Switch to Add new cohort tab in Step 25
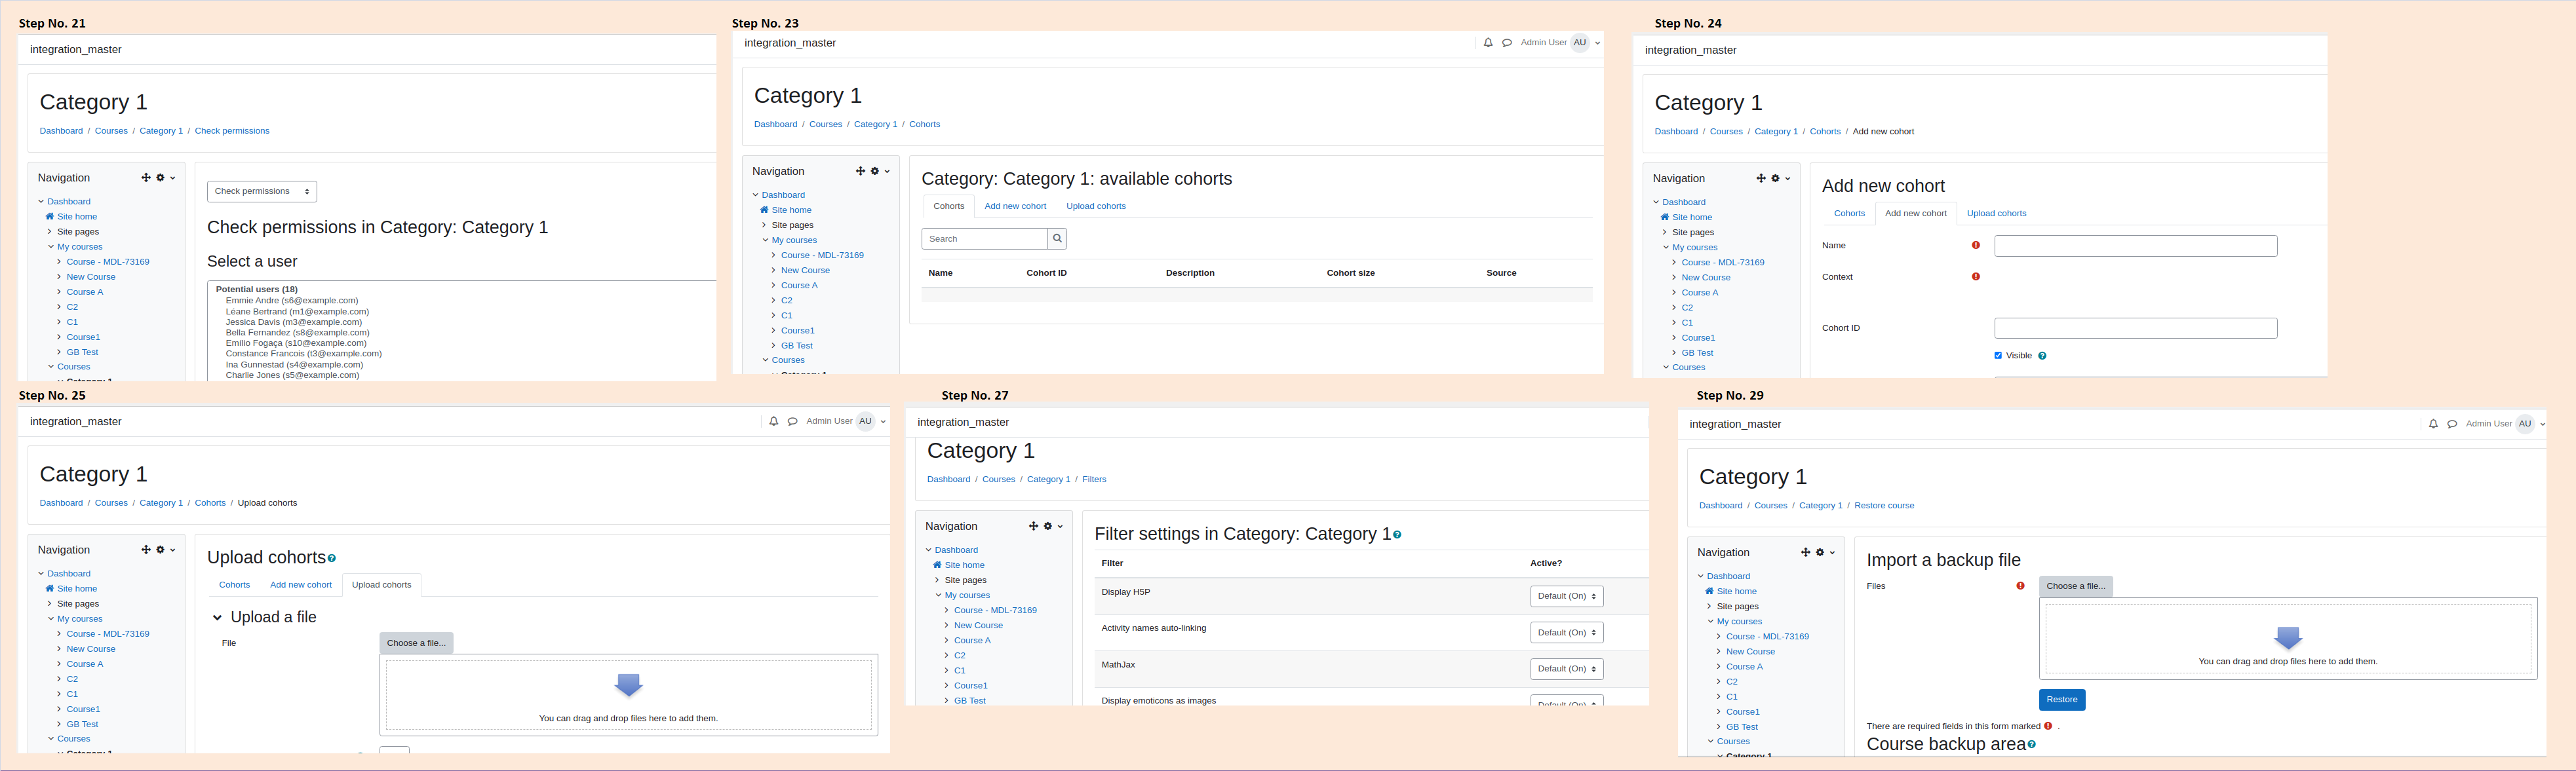Viewport: 2576px width, 771px height. tap(301, 585)
